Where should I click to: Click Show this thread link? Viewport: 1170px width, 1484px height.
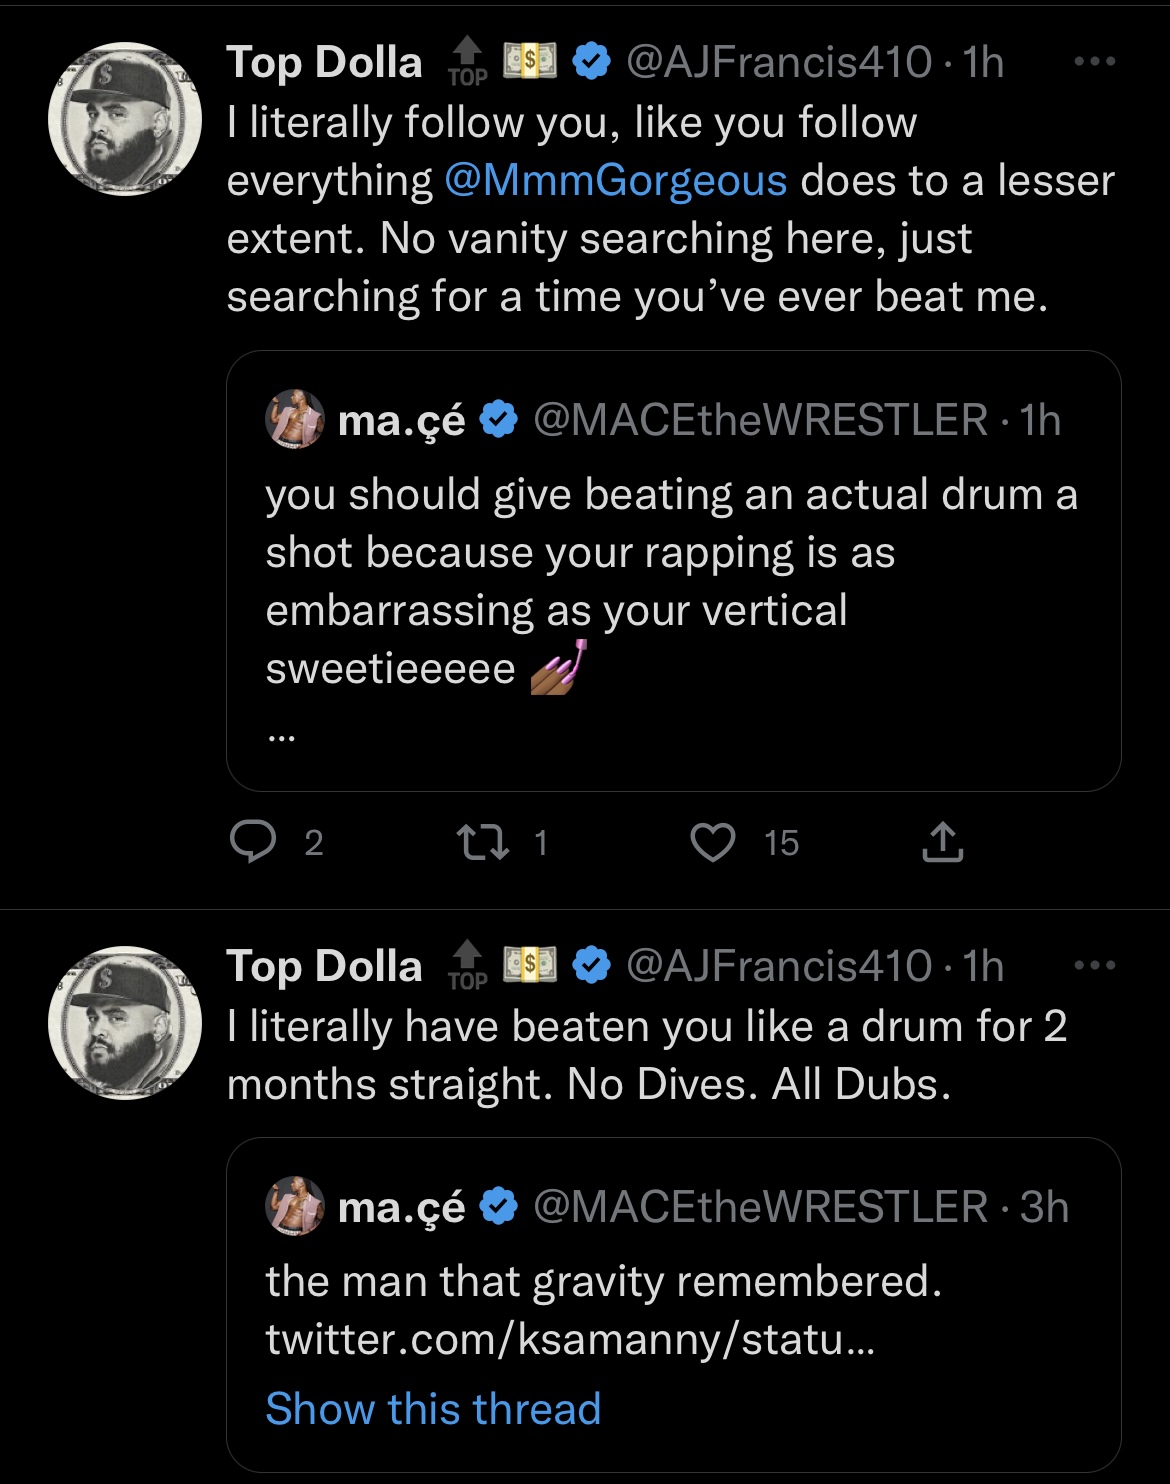pos(433,1409)
